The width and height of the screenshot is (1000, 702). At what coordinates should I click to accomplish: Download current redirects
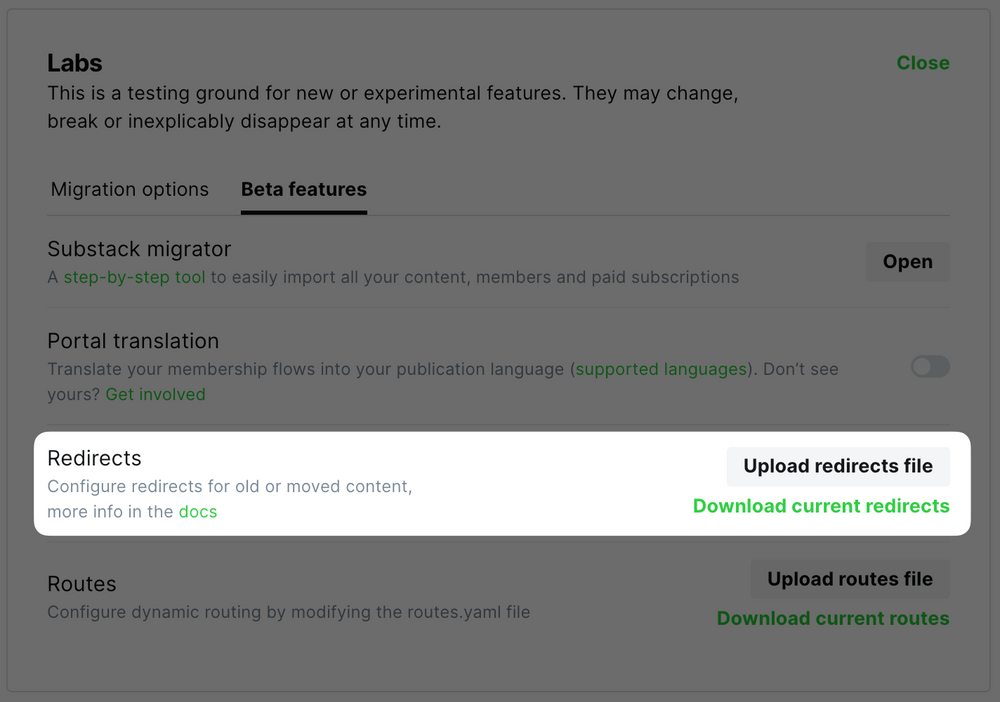pyautogui.click(x=820, y=506)
